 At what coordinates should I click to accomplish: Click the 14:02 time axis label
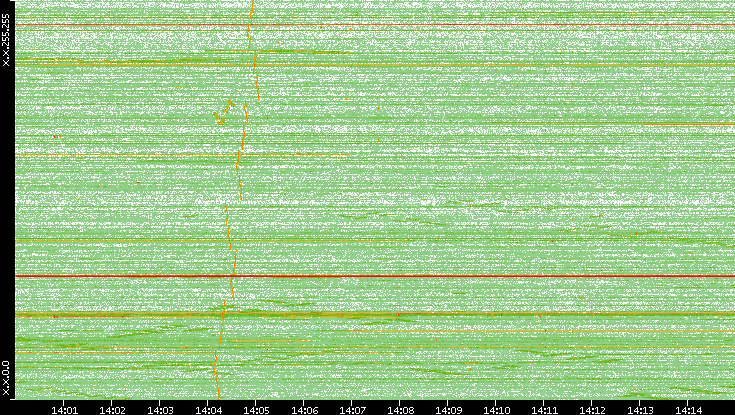point(112,410)
